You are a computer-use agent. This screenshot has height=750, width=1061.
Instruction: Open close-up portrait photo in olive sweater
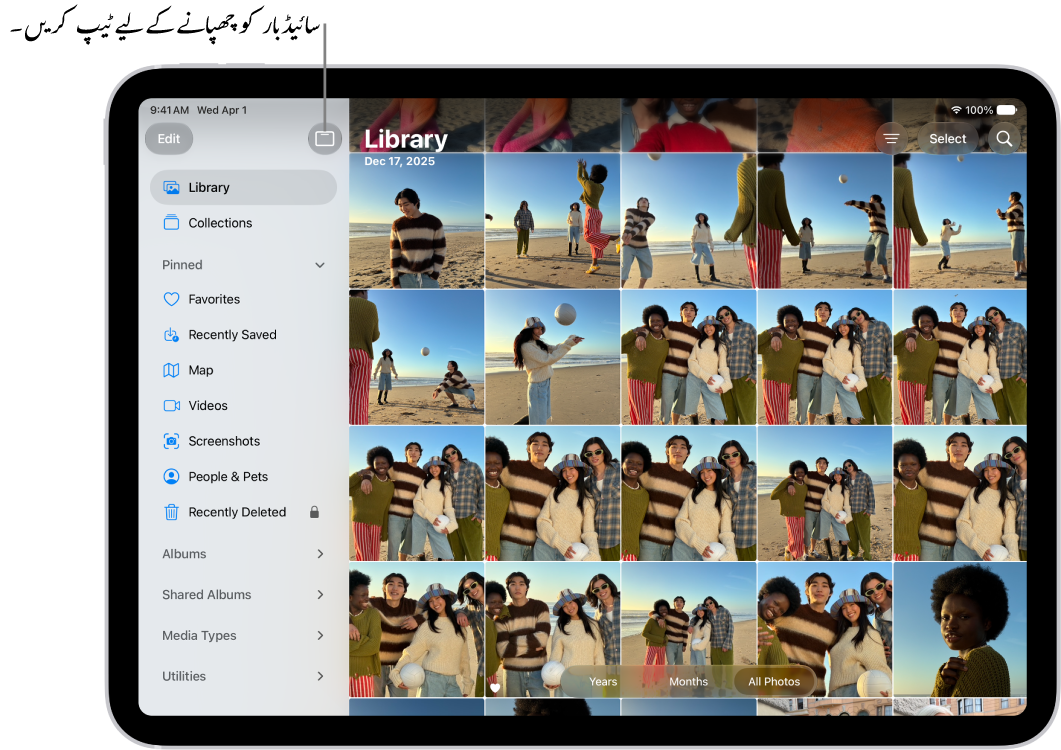pyautogui.click(x=960, y=630)
